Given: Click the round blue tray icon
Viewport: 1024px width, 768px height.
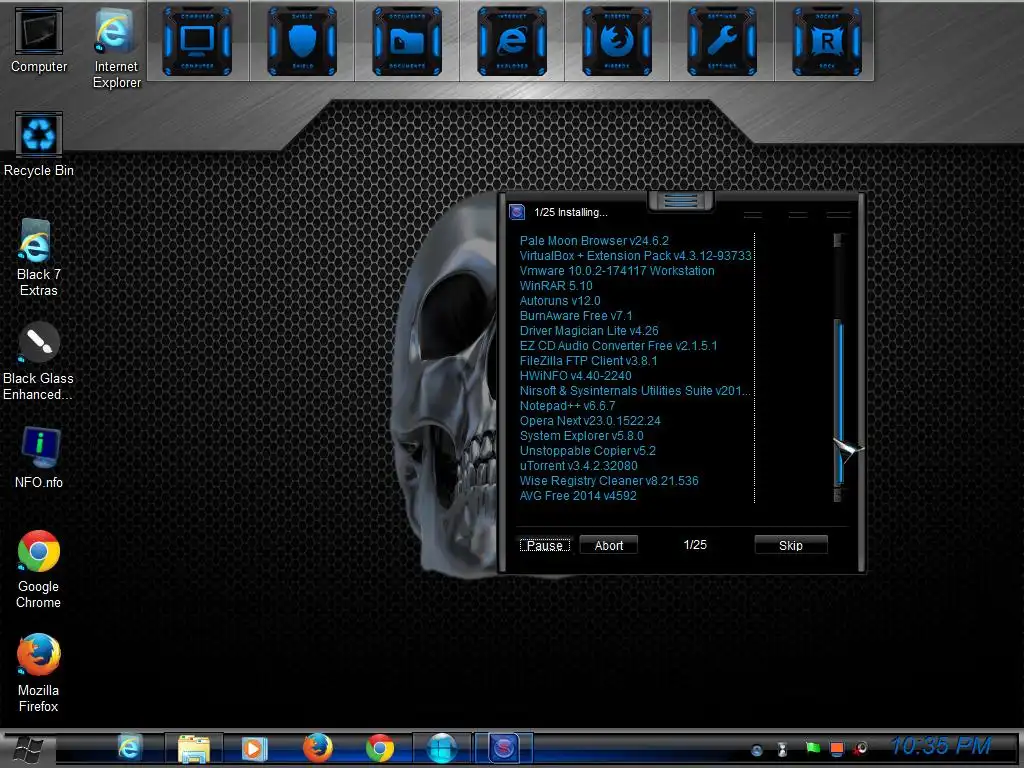Looking at the screenshot, I should tap(757, 750).
